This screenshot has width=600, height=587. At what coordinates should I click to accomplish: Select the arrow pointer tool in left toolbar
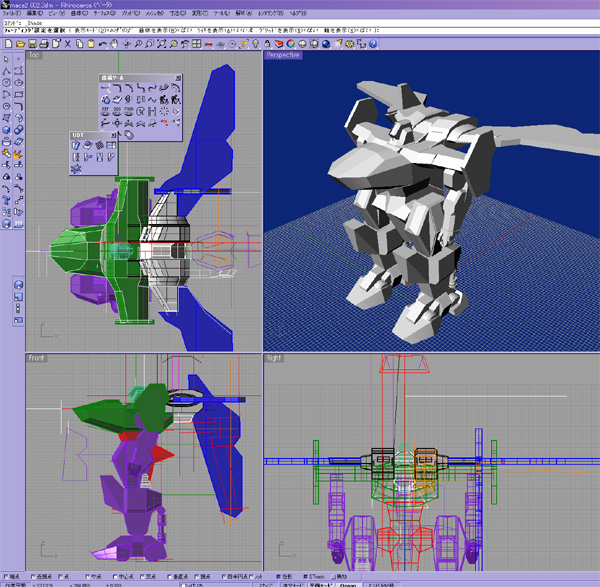(7, 59)
